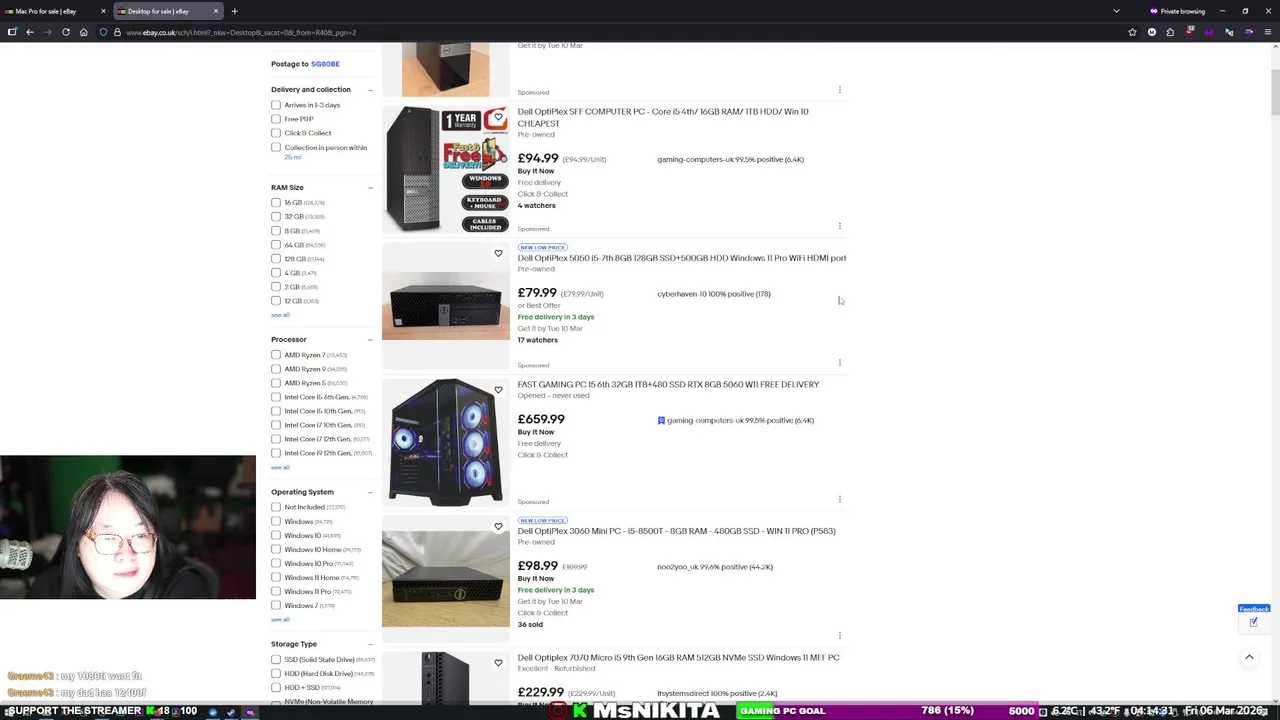This screenshot has height=720, width=1280.
Task: Open the Feedback tab at right edge
Action: click(x=1253, y=608)
